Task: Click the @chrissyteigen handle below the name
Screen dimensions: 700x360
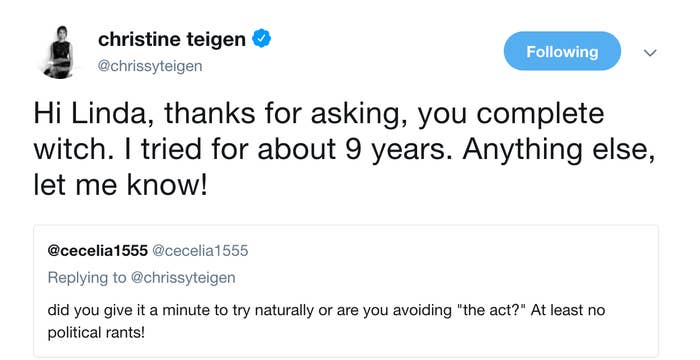Action: click(x=150, y=66)
